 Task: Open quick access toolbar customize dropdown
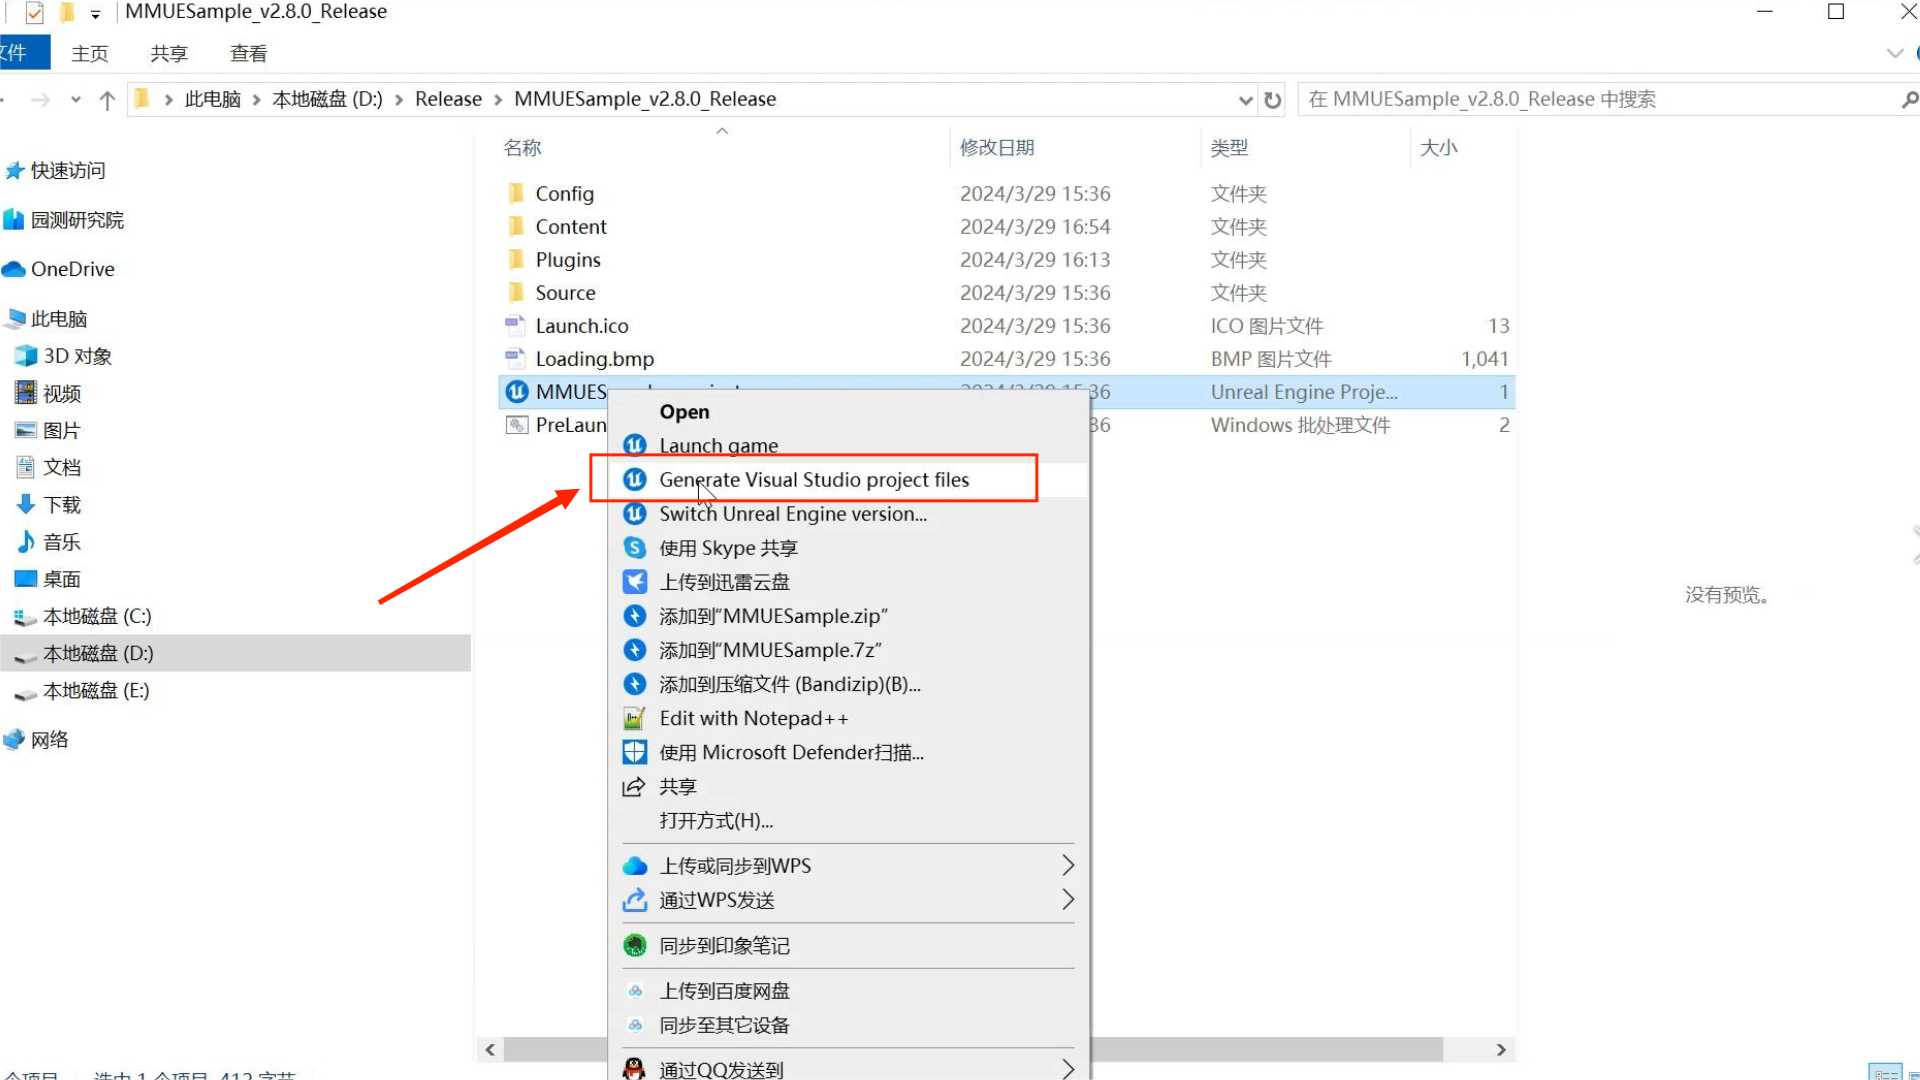click(95, 14)
